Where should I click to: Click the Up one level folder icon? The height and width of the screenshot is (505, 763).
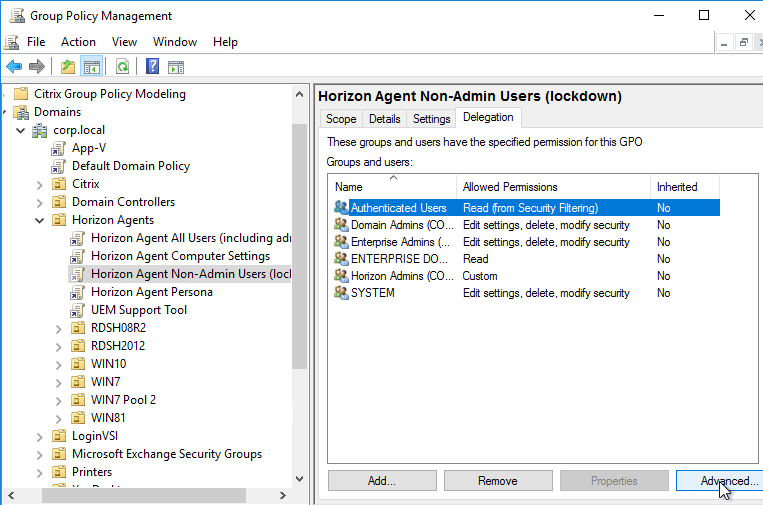coord(68,67)
